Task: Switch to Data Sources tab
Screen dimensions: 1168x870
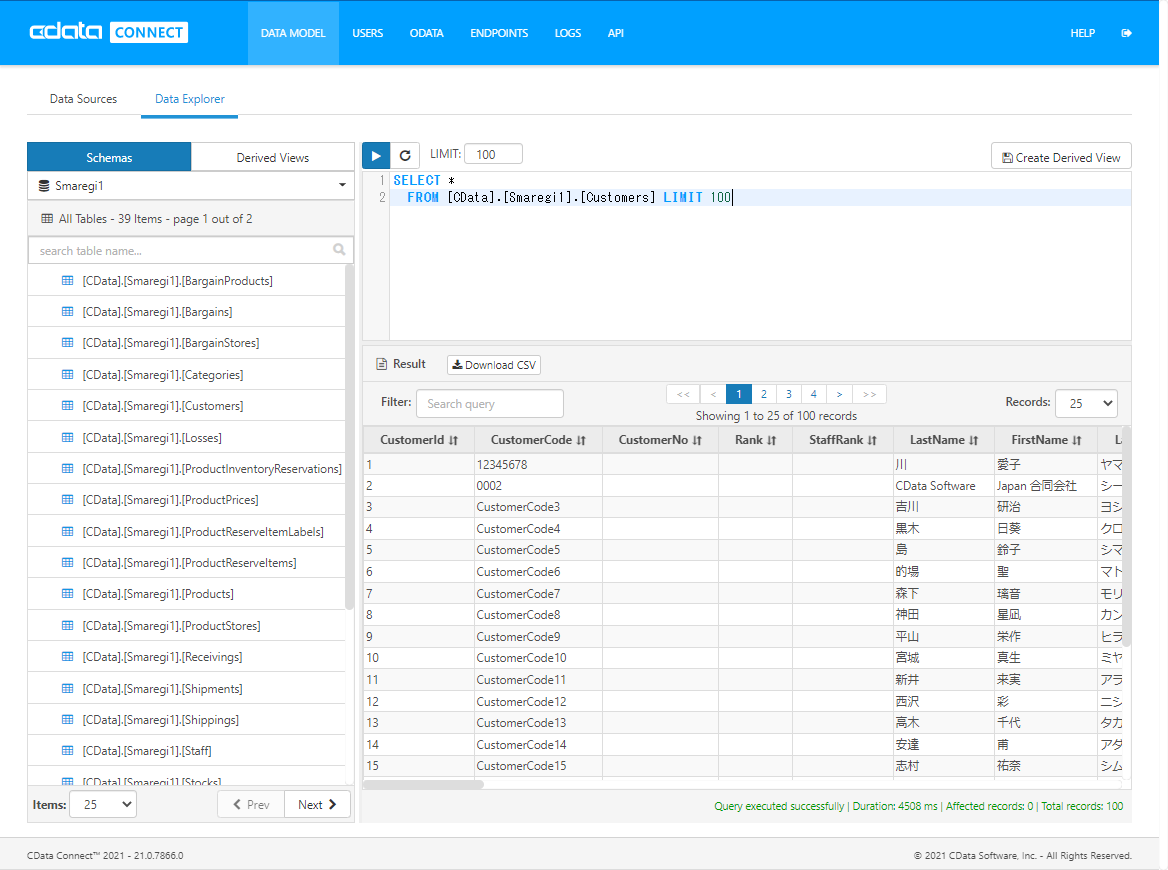Action: 83,98
